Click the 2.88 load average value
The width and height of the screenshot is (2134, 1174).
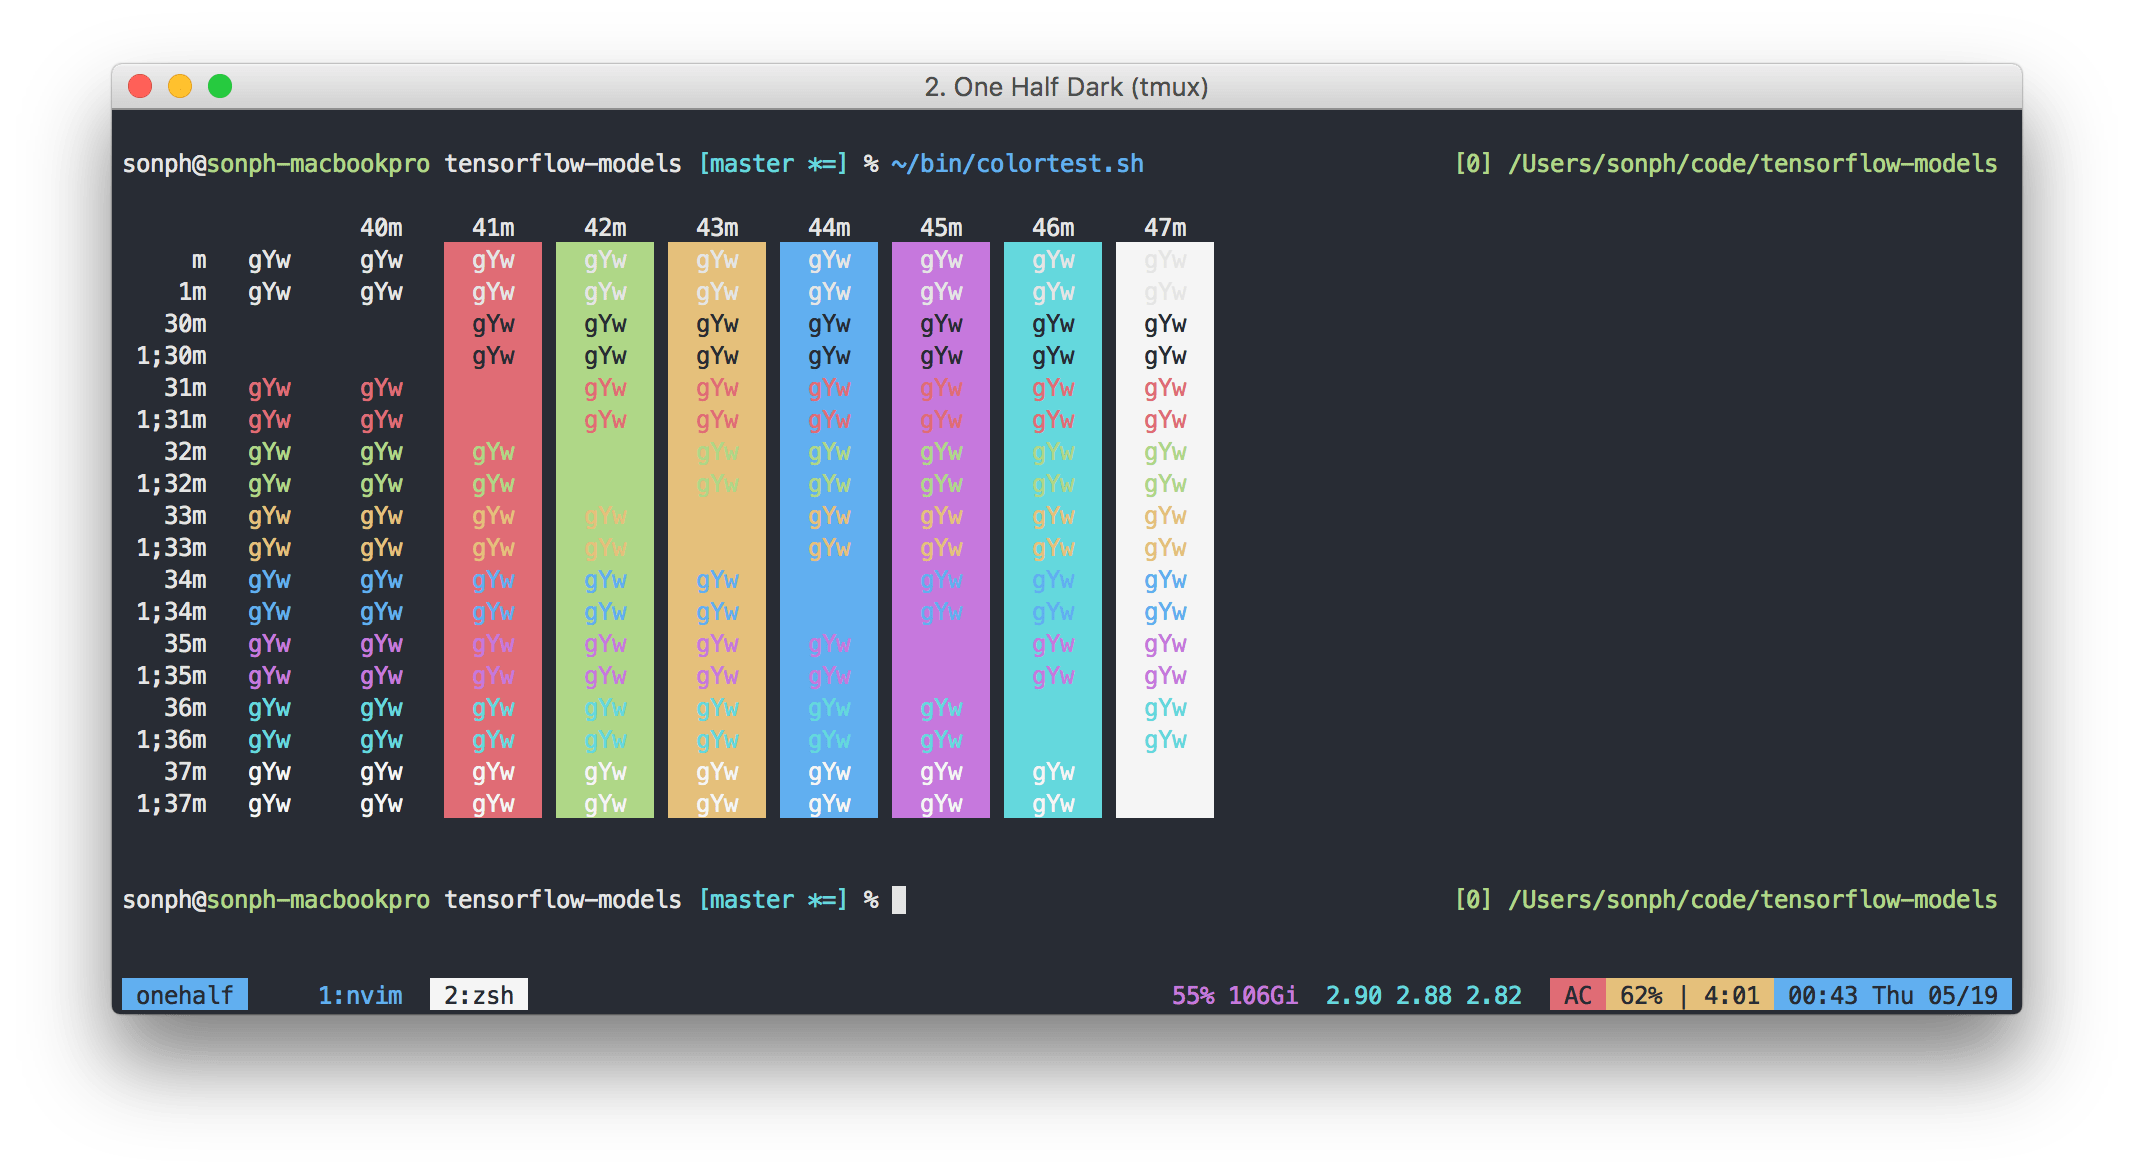point(1424,995)
